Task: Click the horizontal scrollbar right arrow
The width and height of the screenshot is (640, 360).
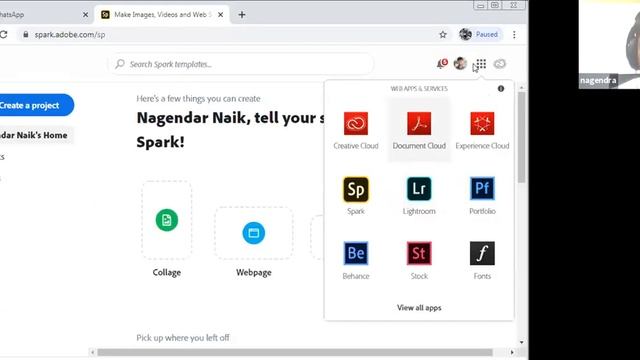Action: pyautogui.click(x=512, y=352)
